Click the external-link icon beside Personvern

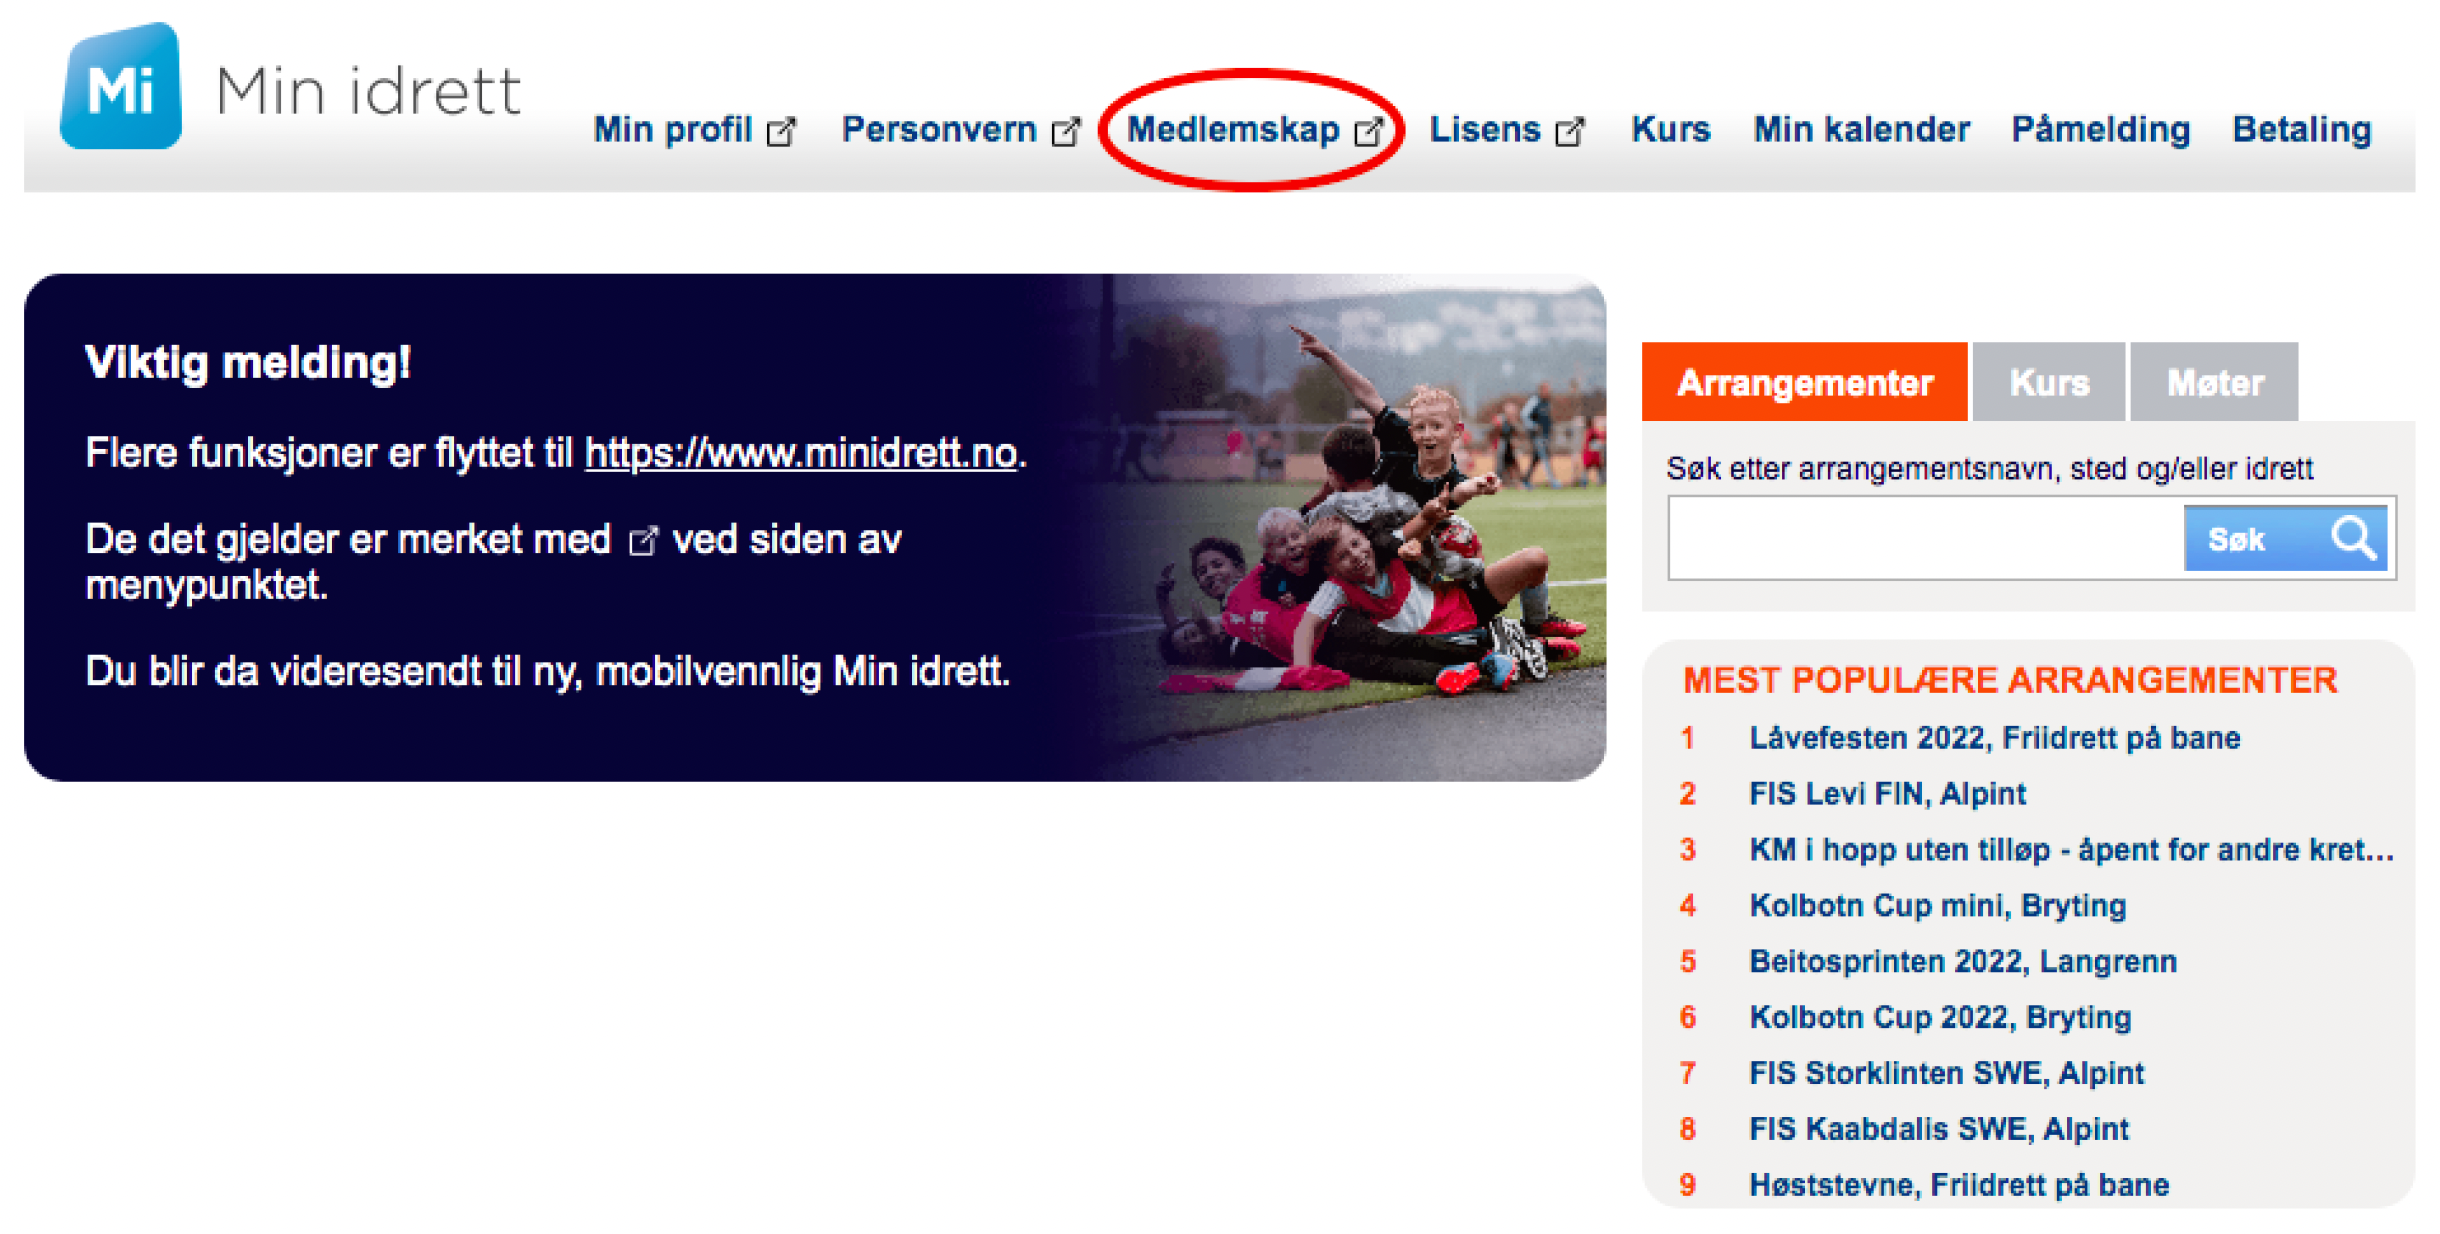click(1066, 131)
